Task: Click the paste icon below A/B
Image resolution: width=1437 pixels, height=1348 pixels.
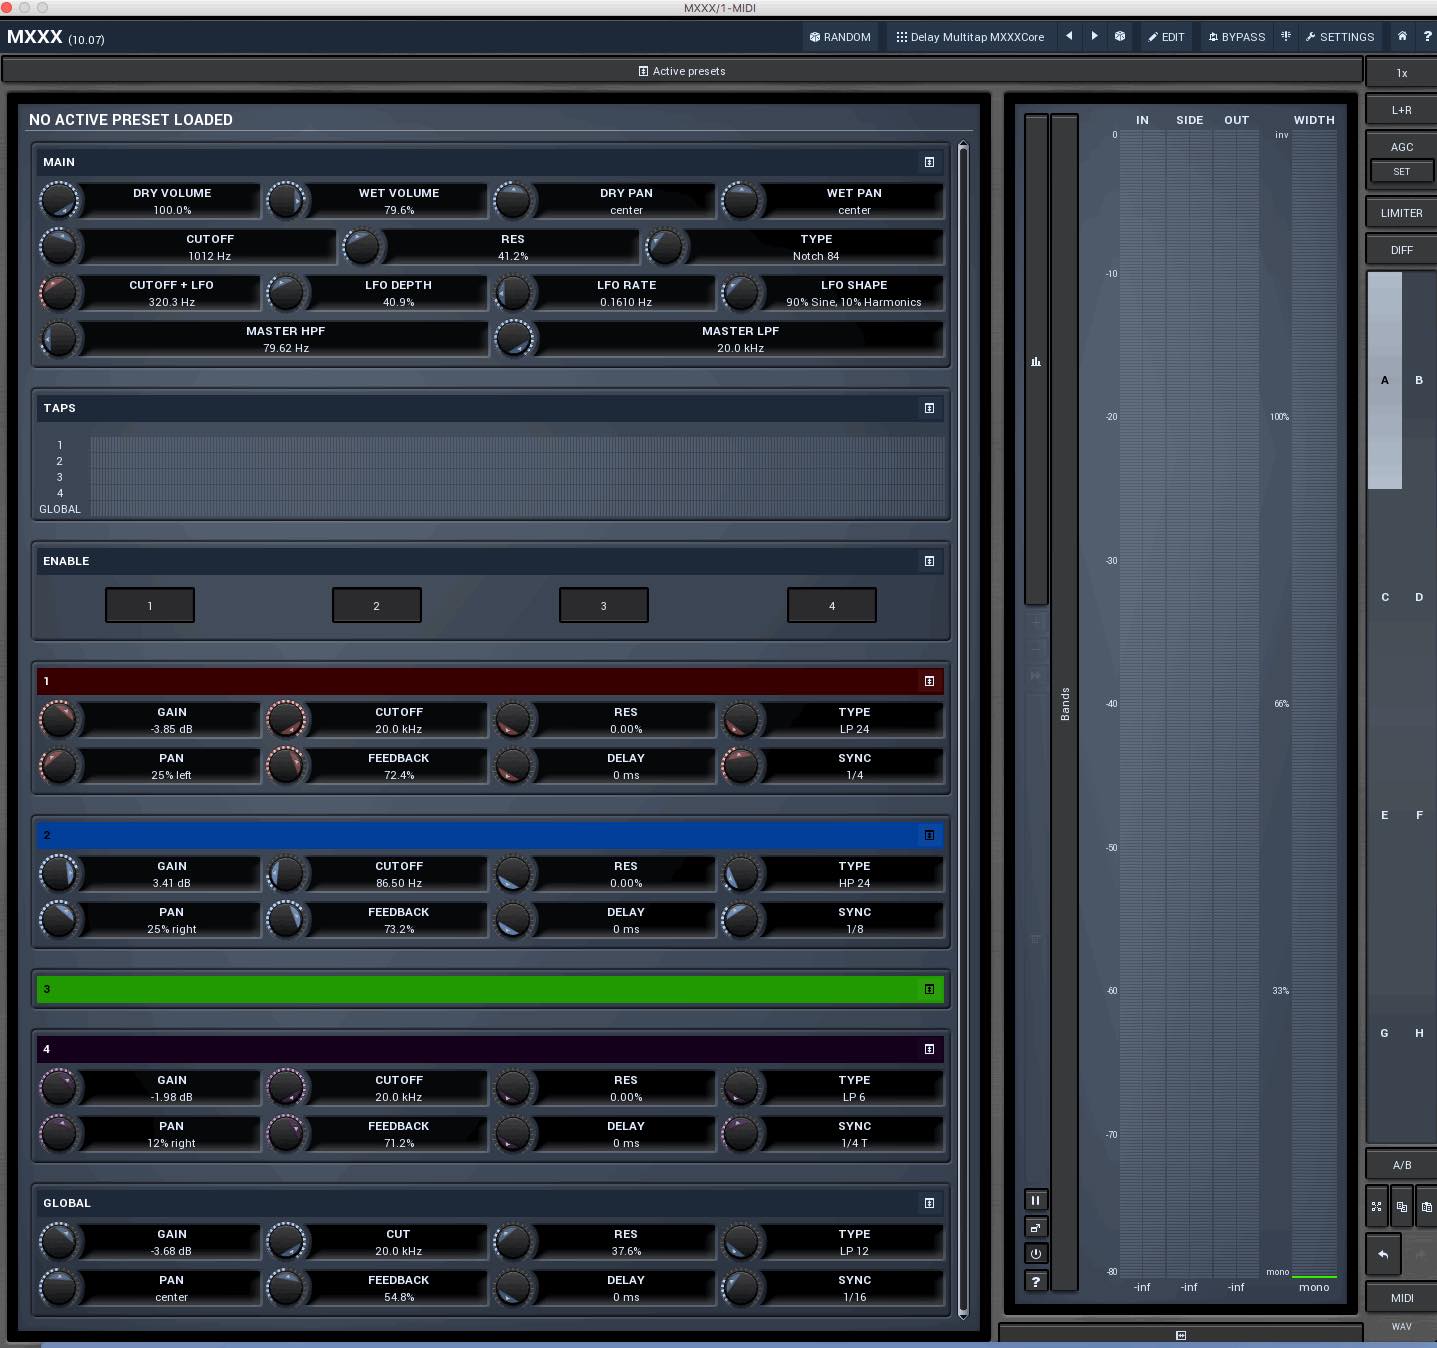Action: pos(1427,1206)
